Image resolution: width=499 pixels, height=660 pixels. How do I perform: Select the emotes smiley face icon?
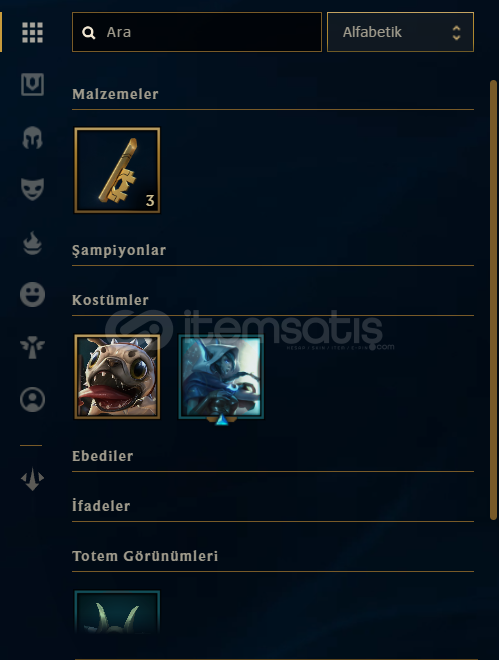[32, 294]
